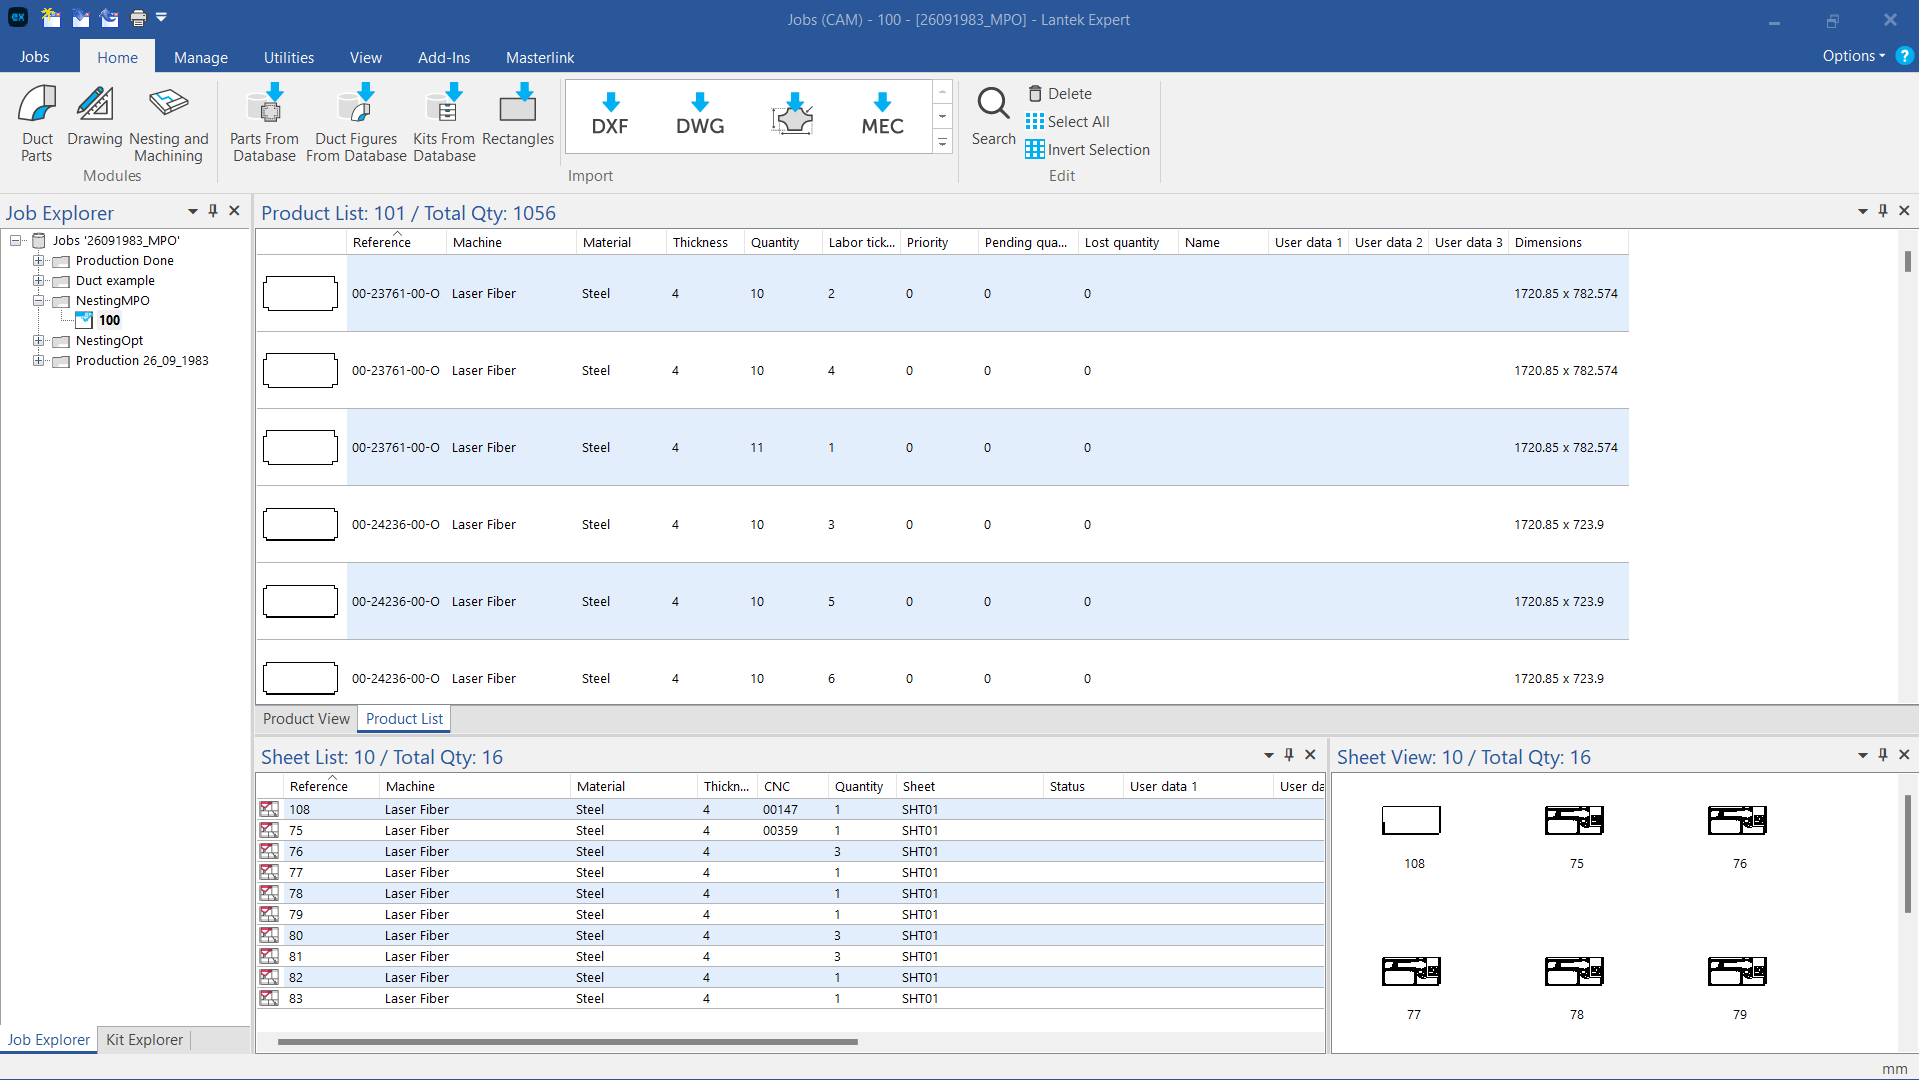Import a MEC file
The width and height of the screenshot is (1919, 1080).
[x=882, y=115]
